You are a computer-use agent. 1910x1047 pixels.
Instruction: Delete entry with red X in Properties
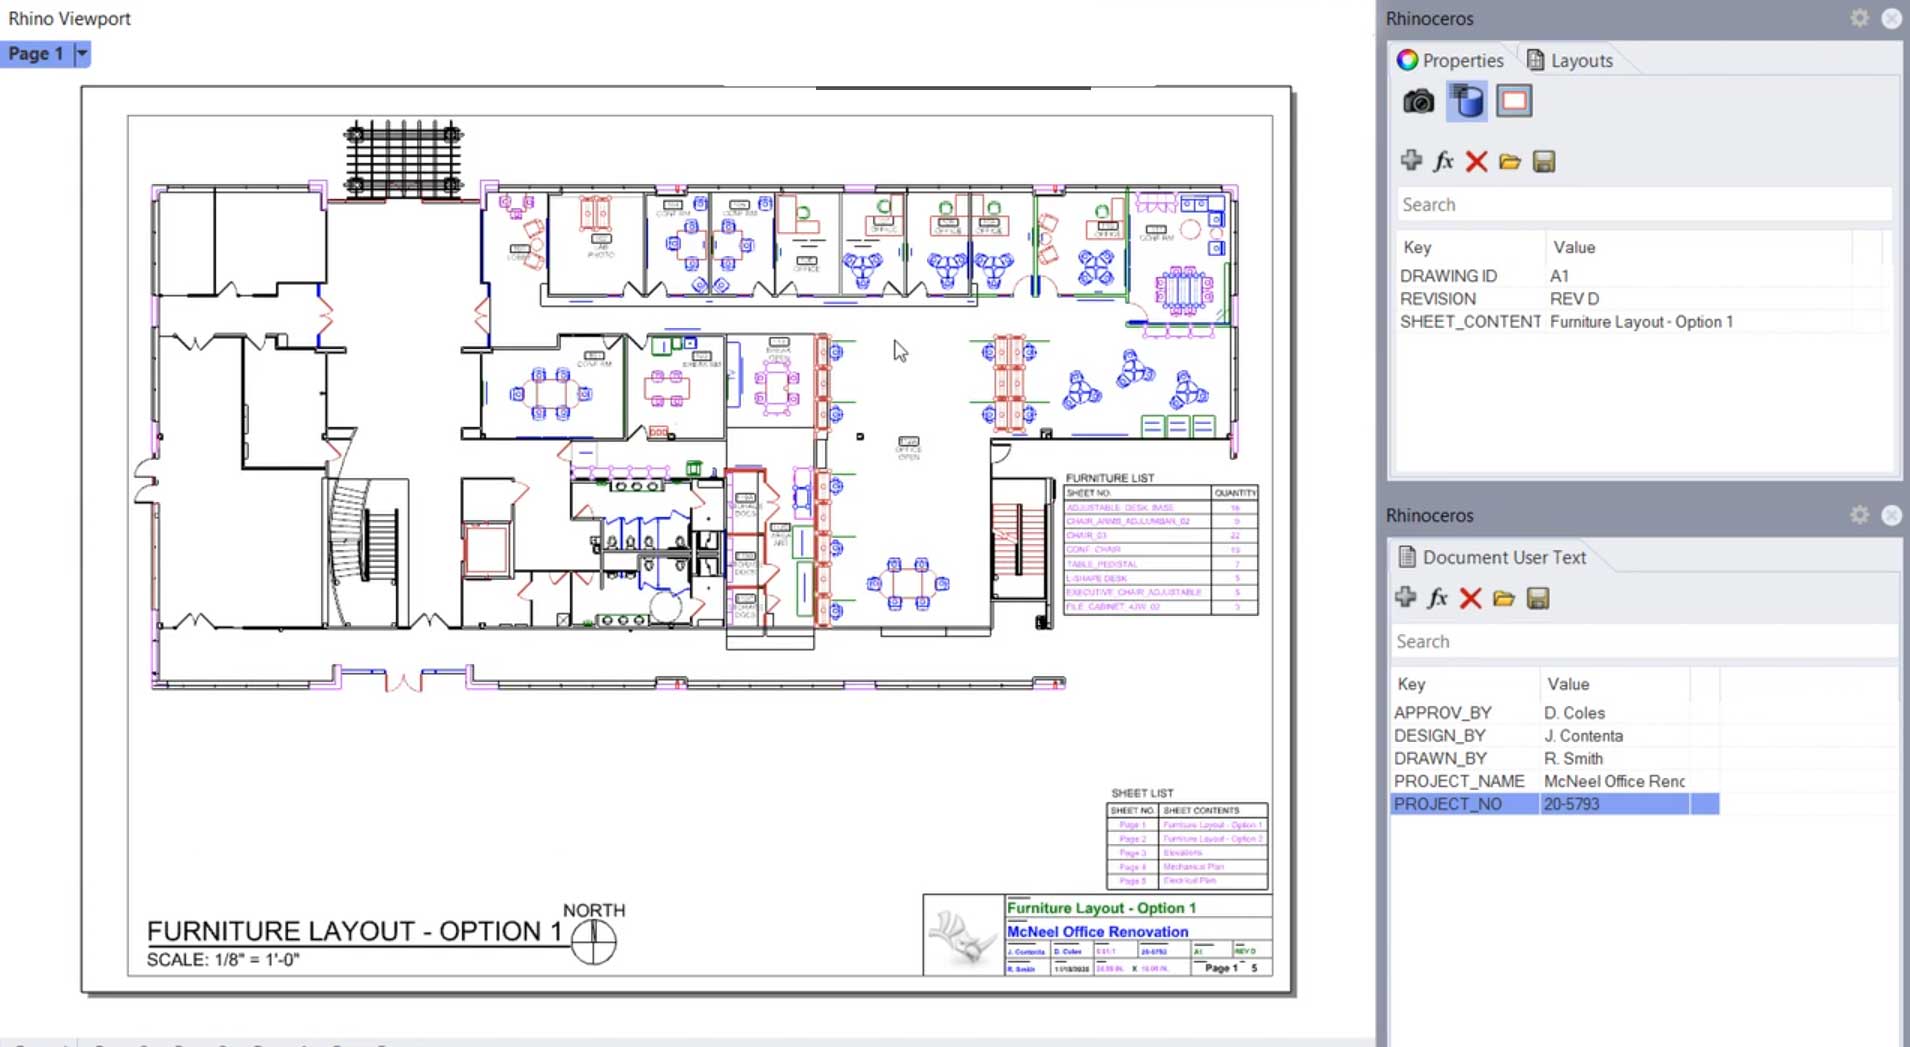(x=1476, y=161)
